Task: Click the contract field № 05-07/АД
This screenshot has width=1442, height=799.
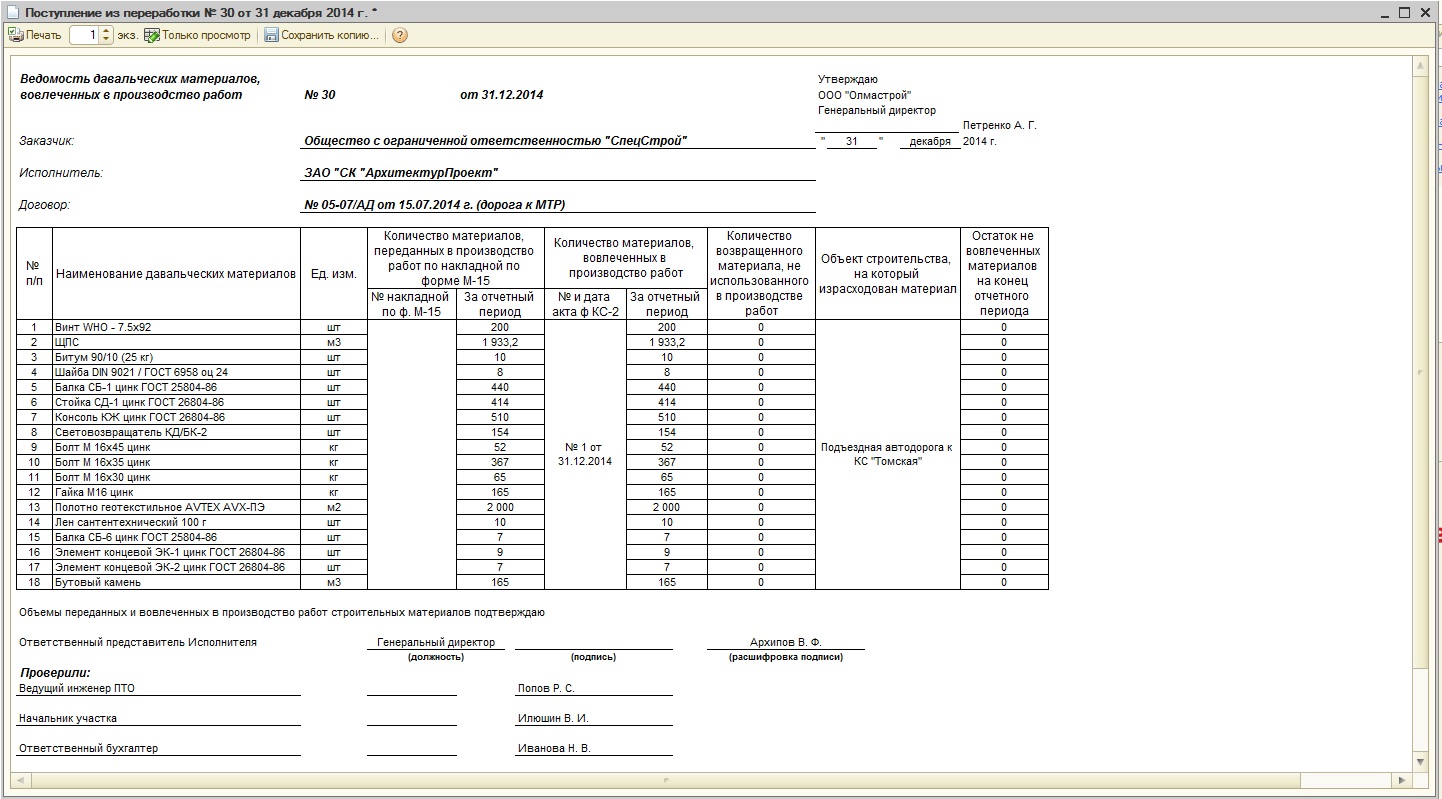Action: click(434, 205)
